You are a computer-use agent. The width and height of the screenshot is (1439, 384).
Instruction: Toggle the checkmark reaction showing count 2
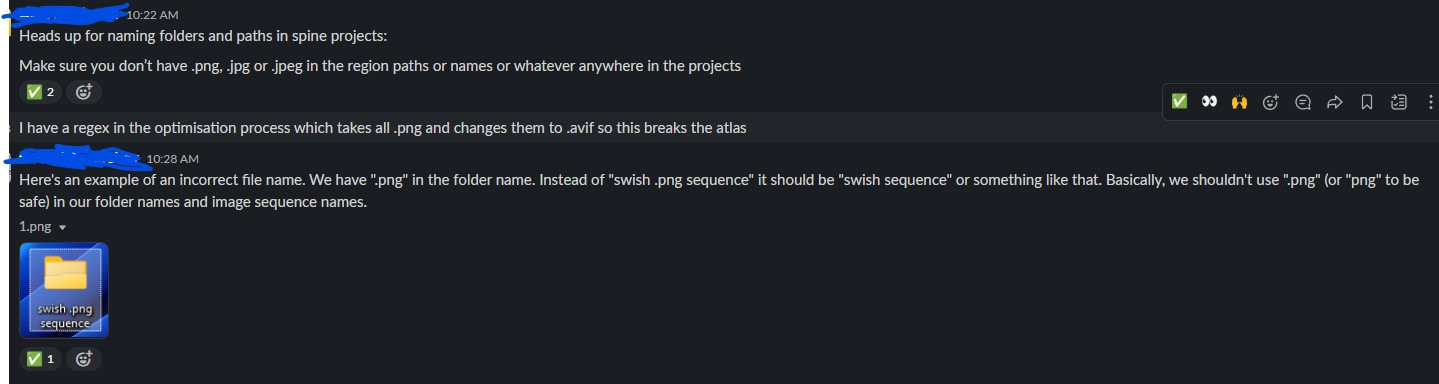point(40,92)
